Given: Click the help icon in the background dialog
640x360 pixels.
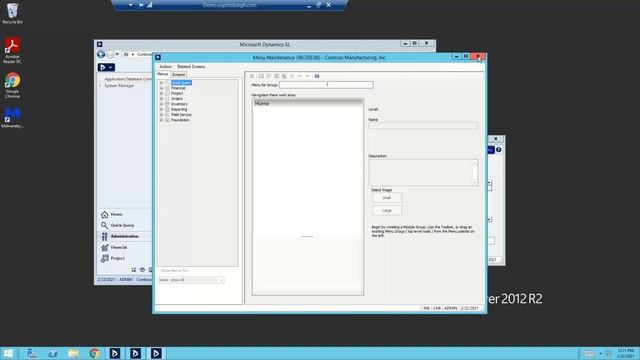Looking at the screenshot, I should pyautogui.click(x=499, y=150).
